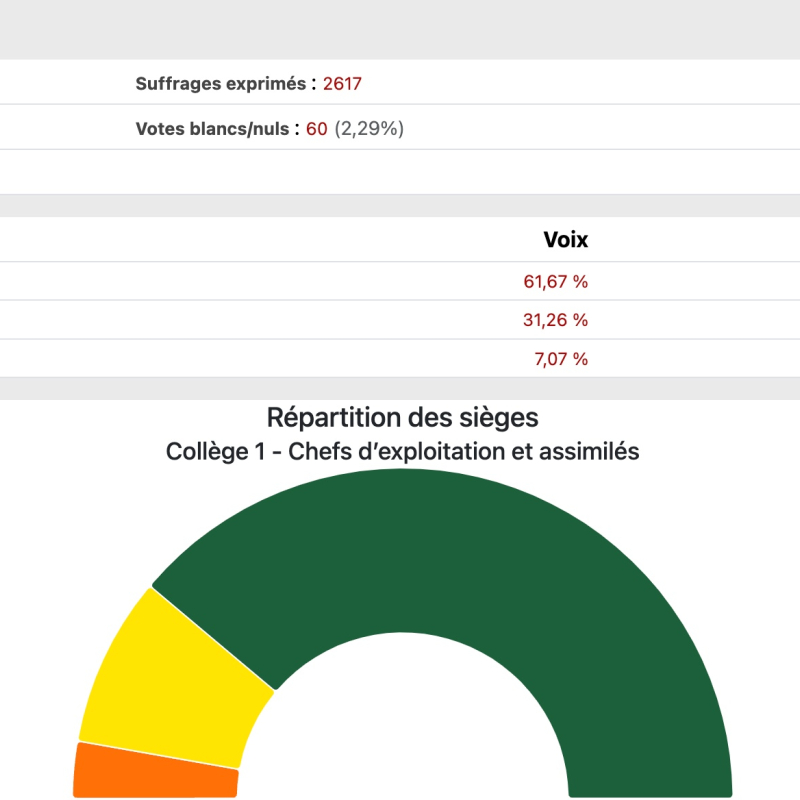Click the 2617 votes cast number

pos(342,84)
